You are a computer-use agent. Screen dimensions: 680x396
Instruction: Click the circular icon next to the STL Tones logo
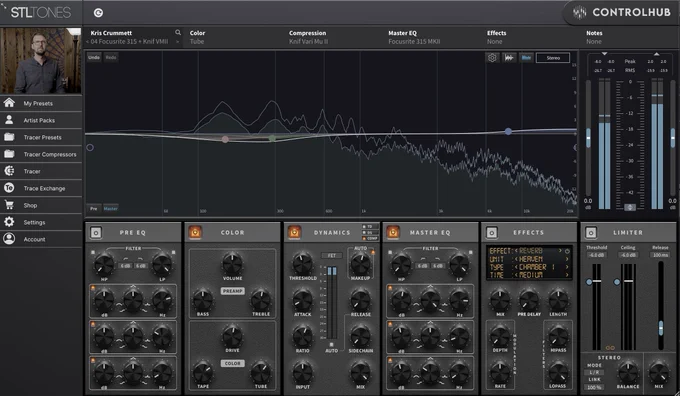click(x=98, y=13)
